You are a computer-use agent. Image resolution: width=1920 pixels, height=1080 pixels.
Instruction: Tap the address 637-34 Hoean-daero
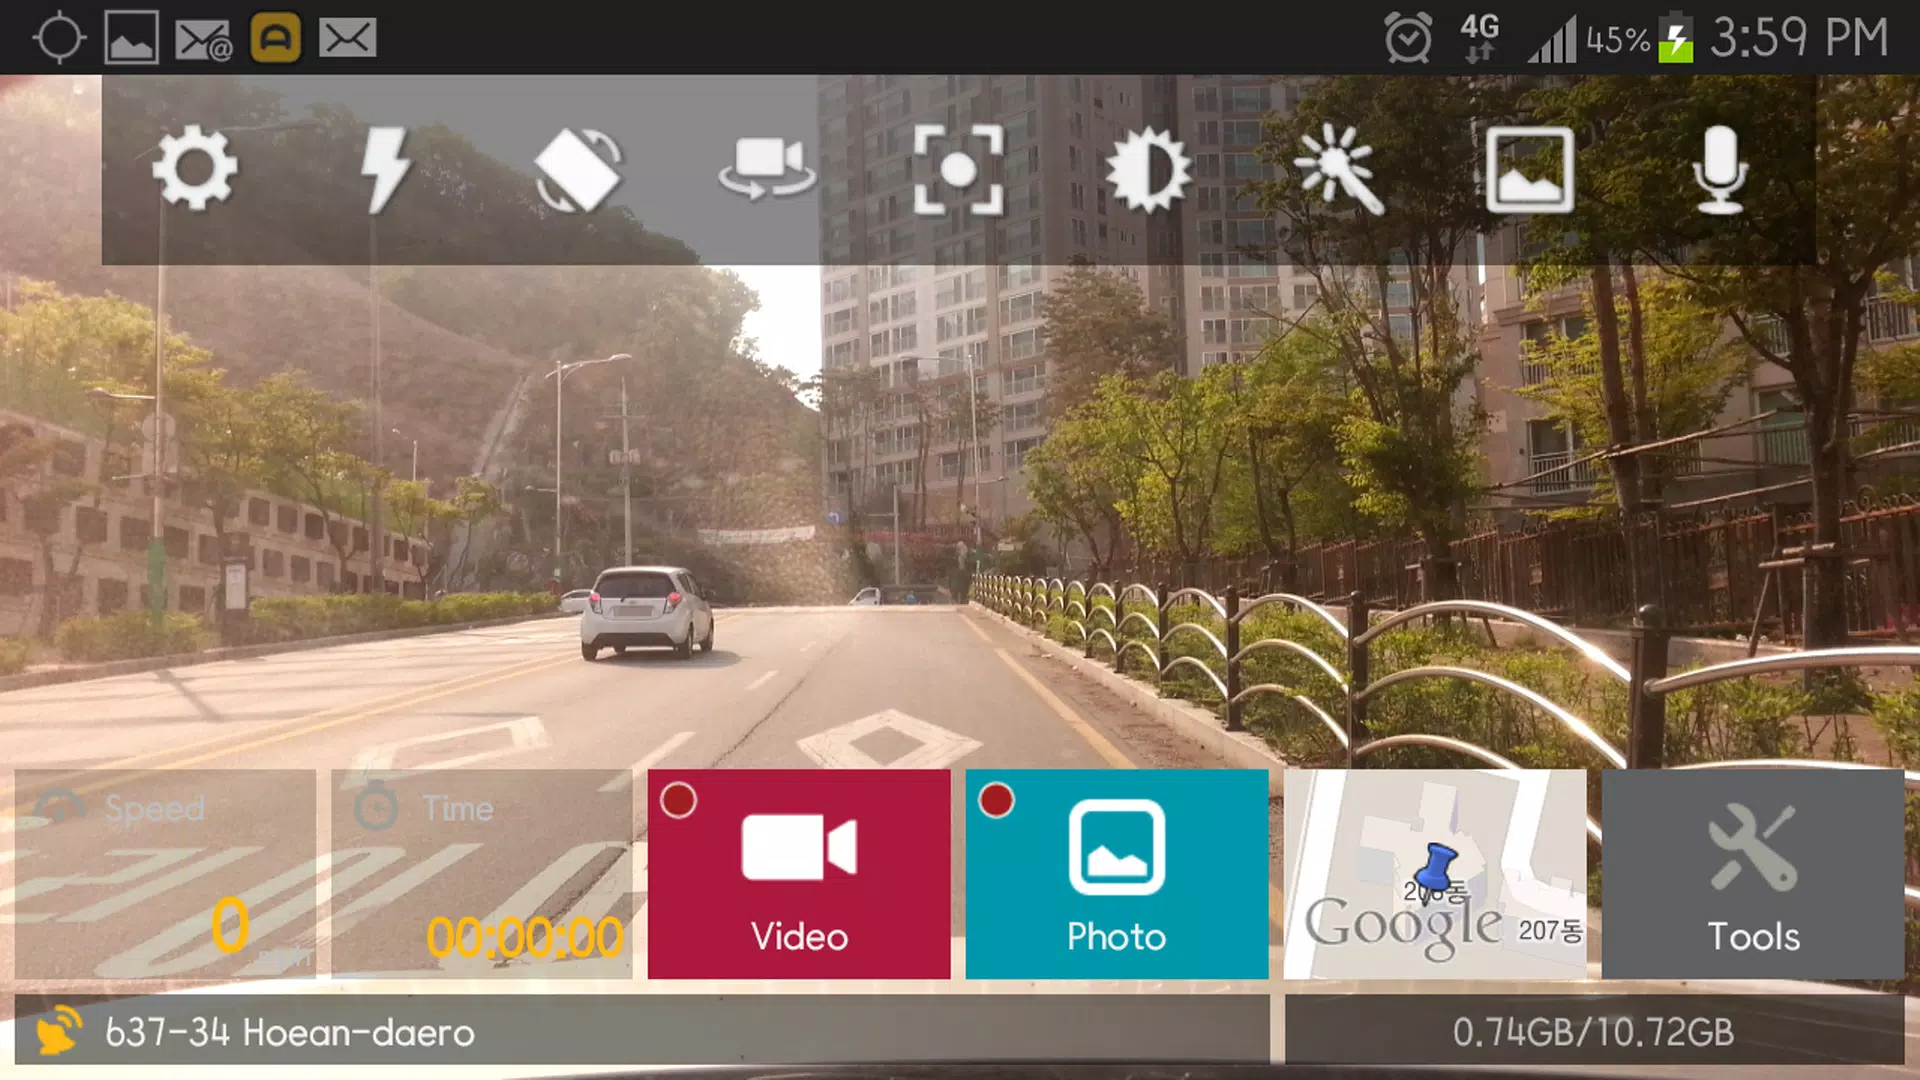290,1032
